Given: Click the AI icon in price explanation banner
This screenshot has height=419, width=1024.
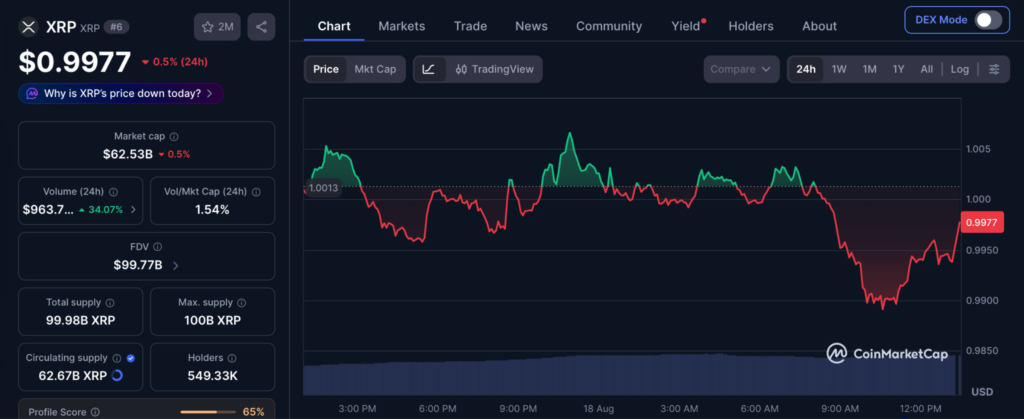Looking at the screenshot, I should pos(32,93).
